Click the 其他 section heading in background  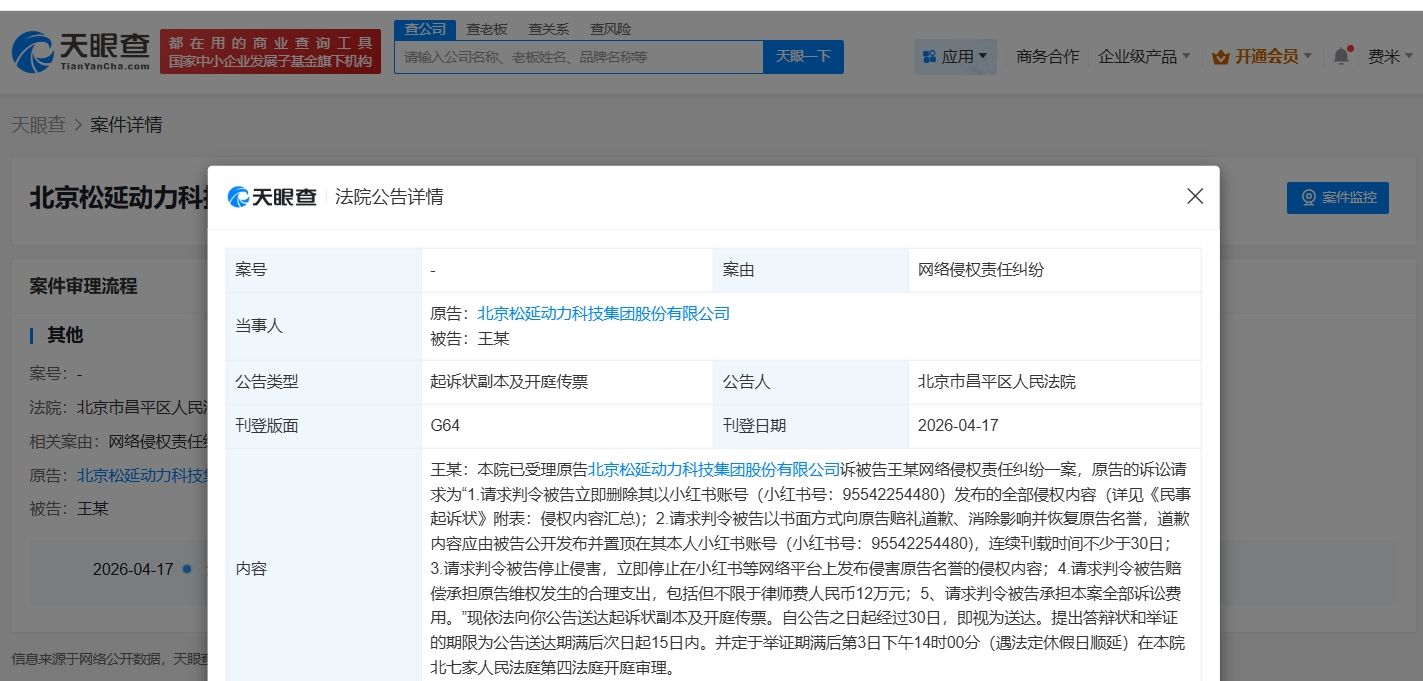click(65, 335)
